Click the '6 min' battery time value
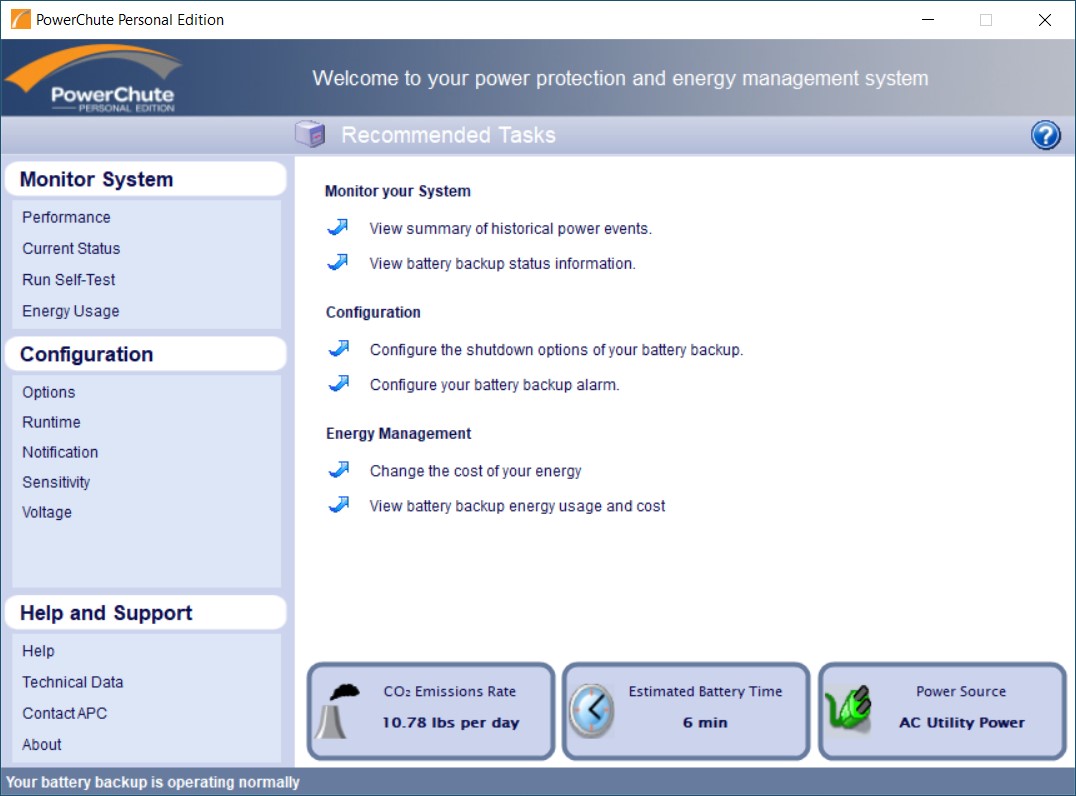Image resolution: width=1076 pixels, height=796 pixels. coord(705,723)
